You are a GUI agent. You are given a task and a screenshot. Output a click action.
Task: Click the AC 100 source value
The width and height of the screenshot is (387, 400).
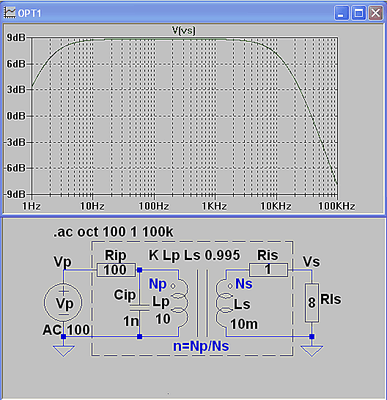point(66,330)
